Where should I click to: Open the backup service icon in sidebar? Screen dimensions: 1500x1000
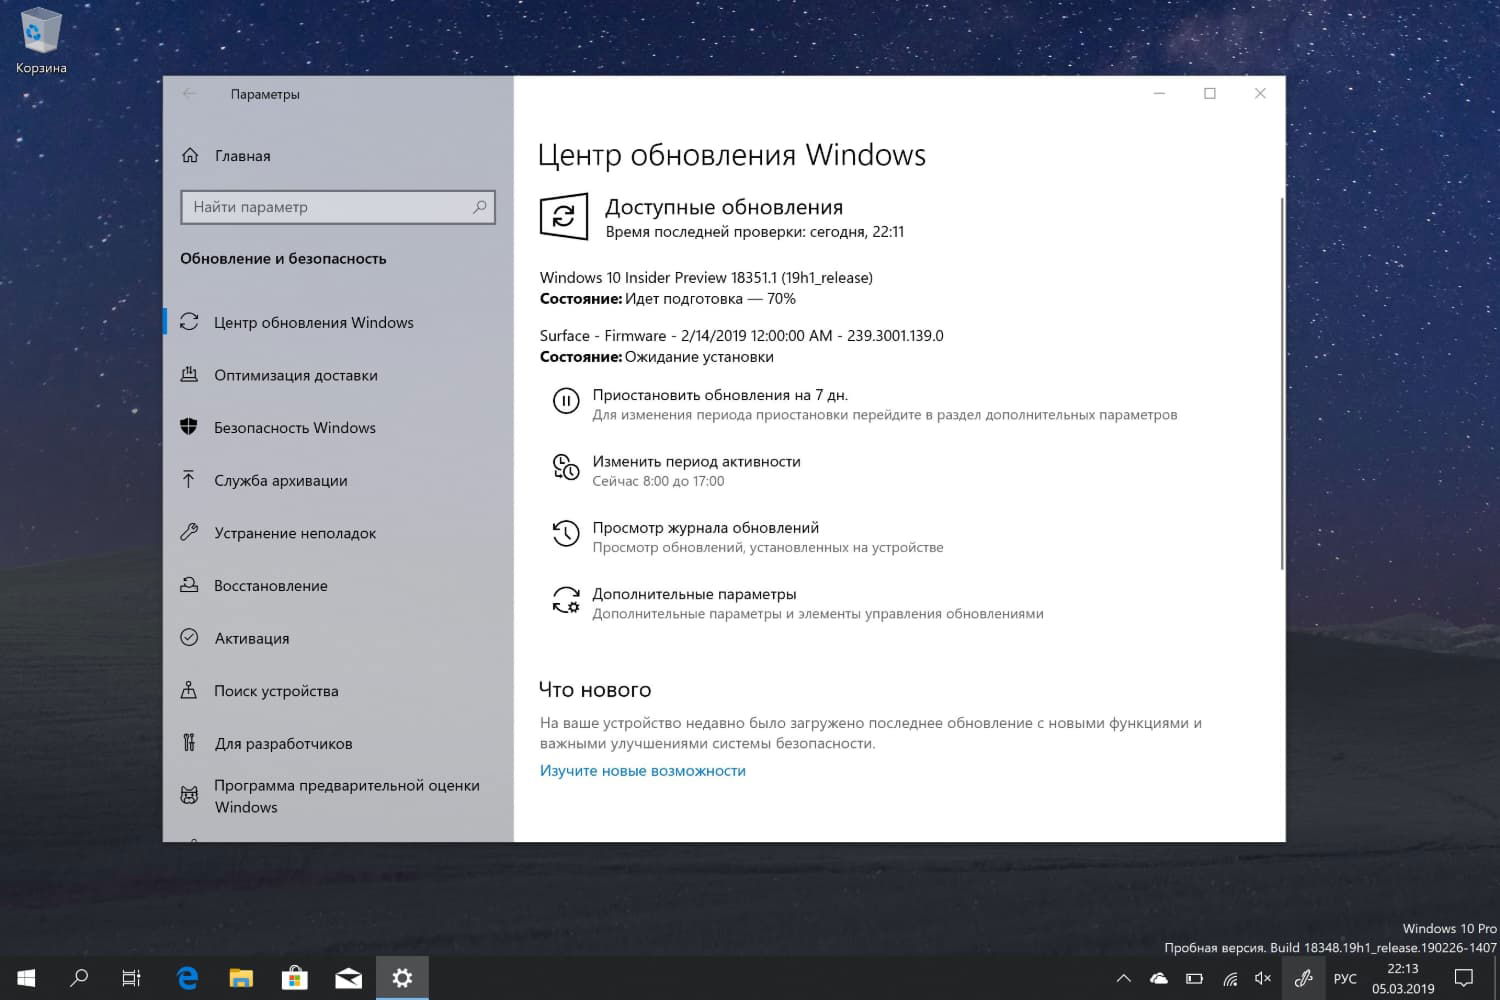pos(190,480)
